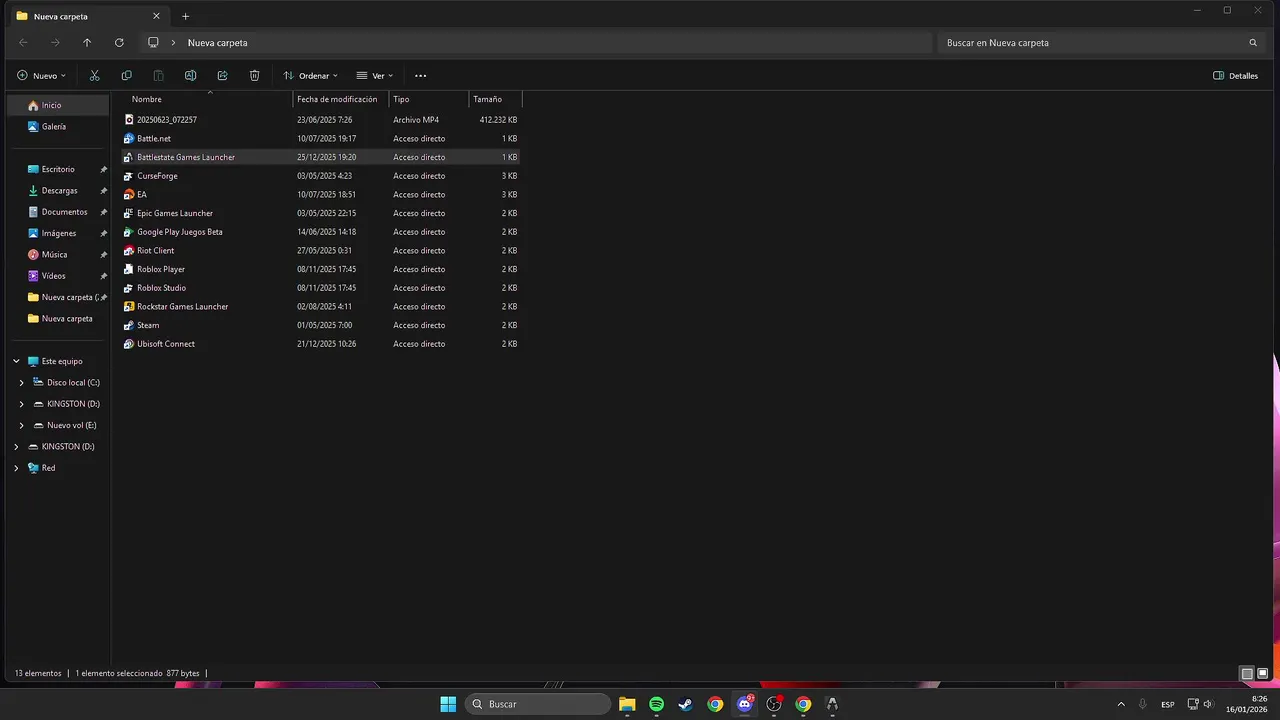
Task: Click the Windows Start button
Action: tap(448, 704)
